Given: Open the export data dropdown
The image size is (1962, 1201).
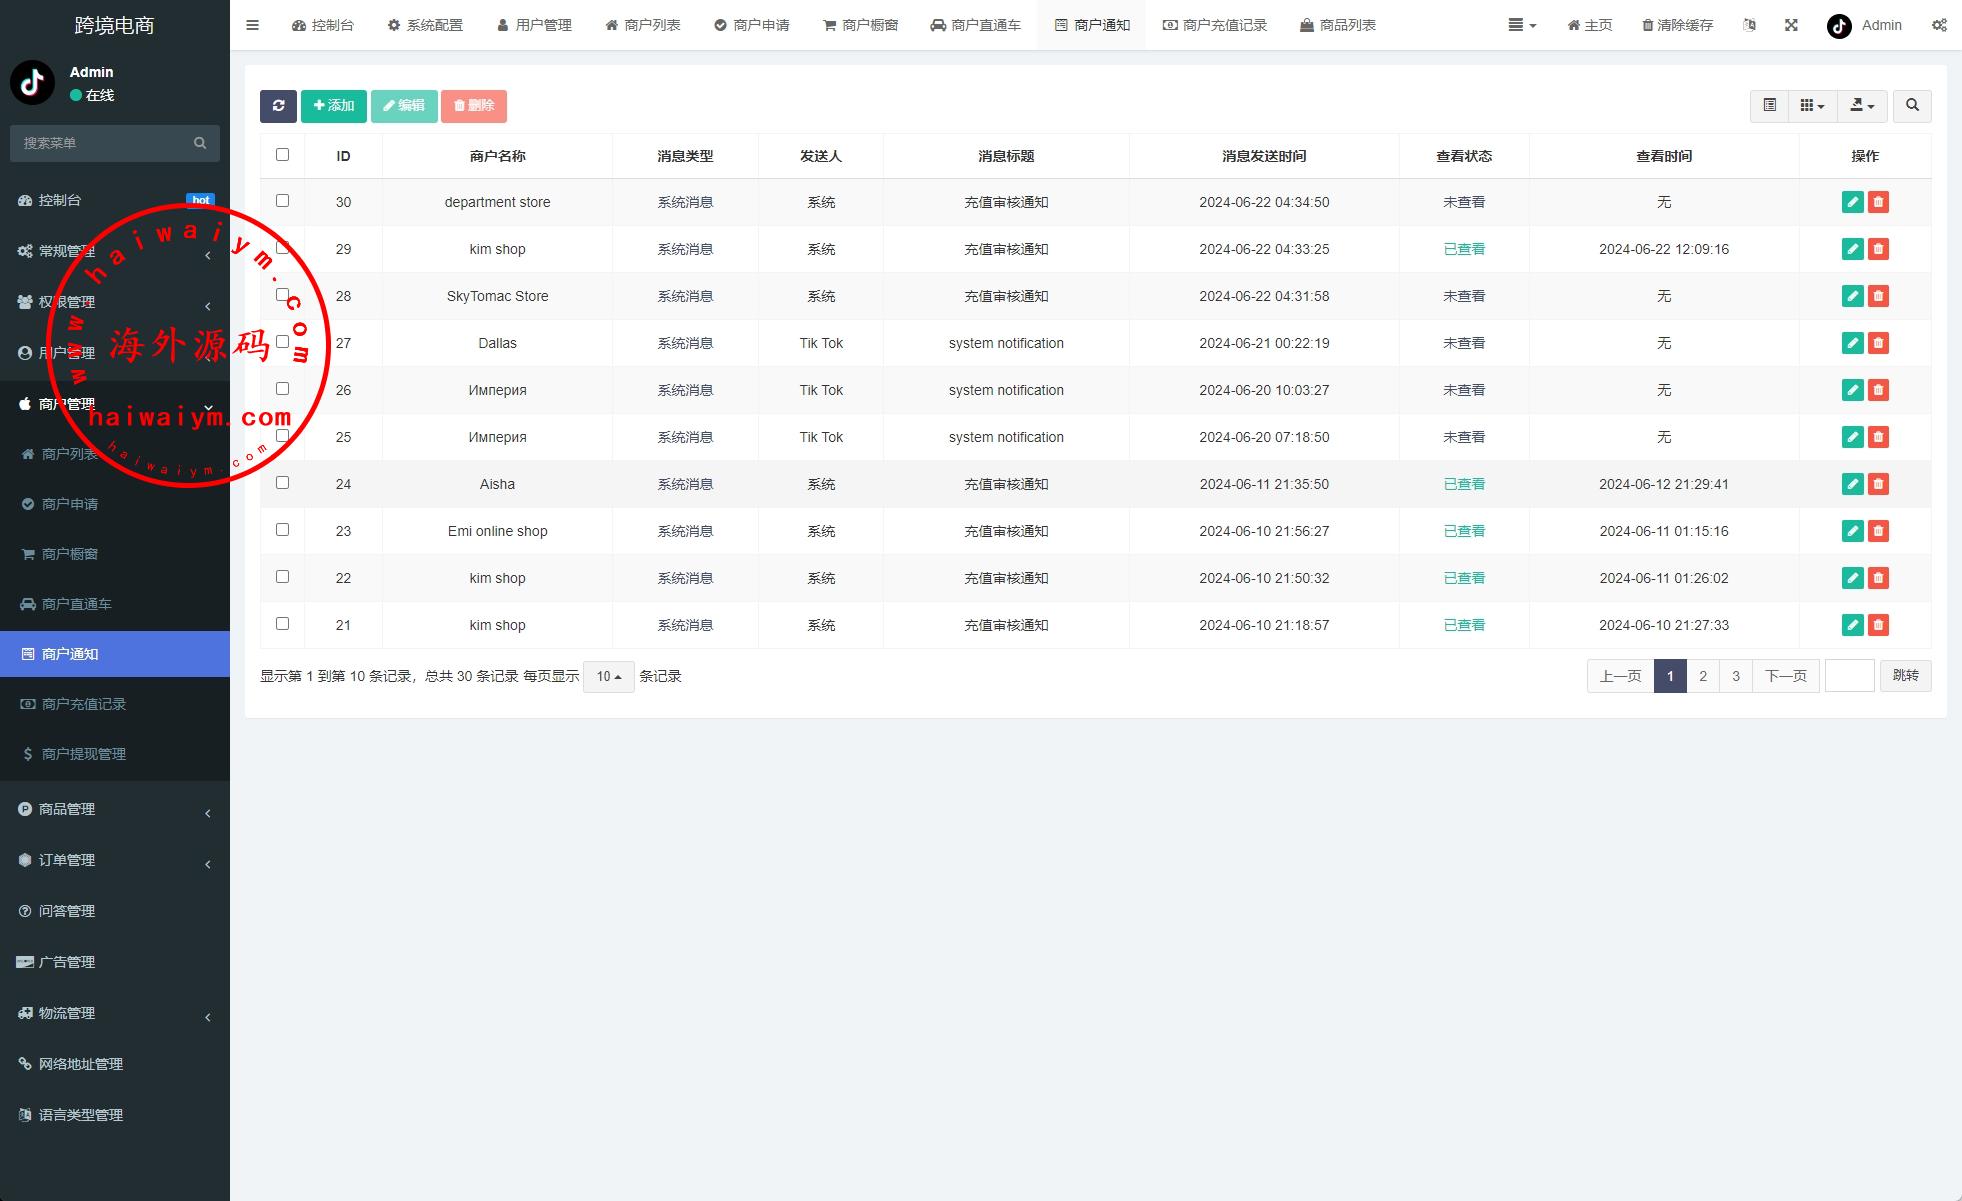Looking at the screenshot, I should point(1861,106).
